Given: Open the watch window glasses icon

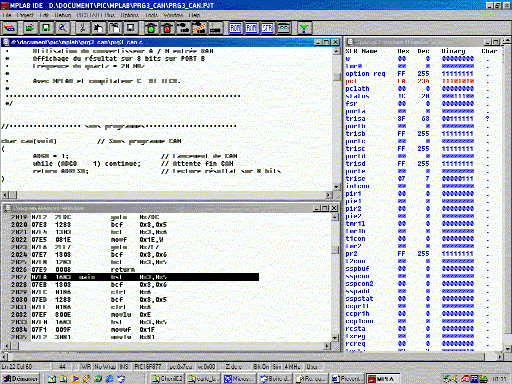Looking at the screenshot, I should tap(284, 28).
